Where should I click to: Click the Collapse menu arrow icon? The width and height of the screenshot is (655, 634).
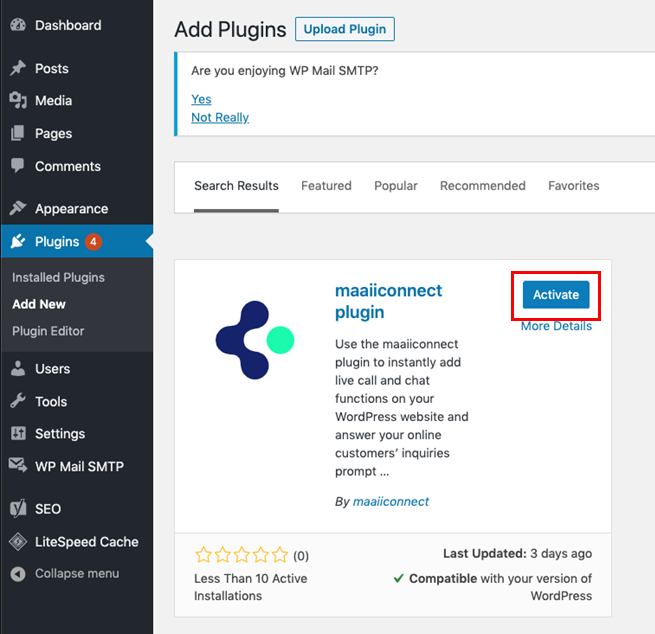[x=18, y=574]
